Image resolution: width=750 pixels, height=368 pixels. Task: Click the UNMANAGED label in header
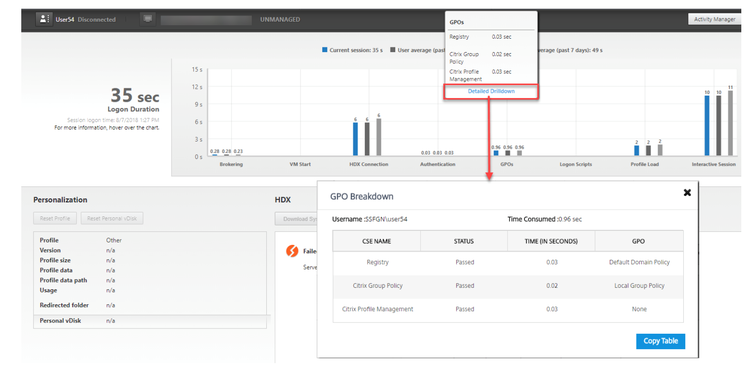click(280, 20)
